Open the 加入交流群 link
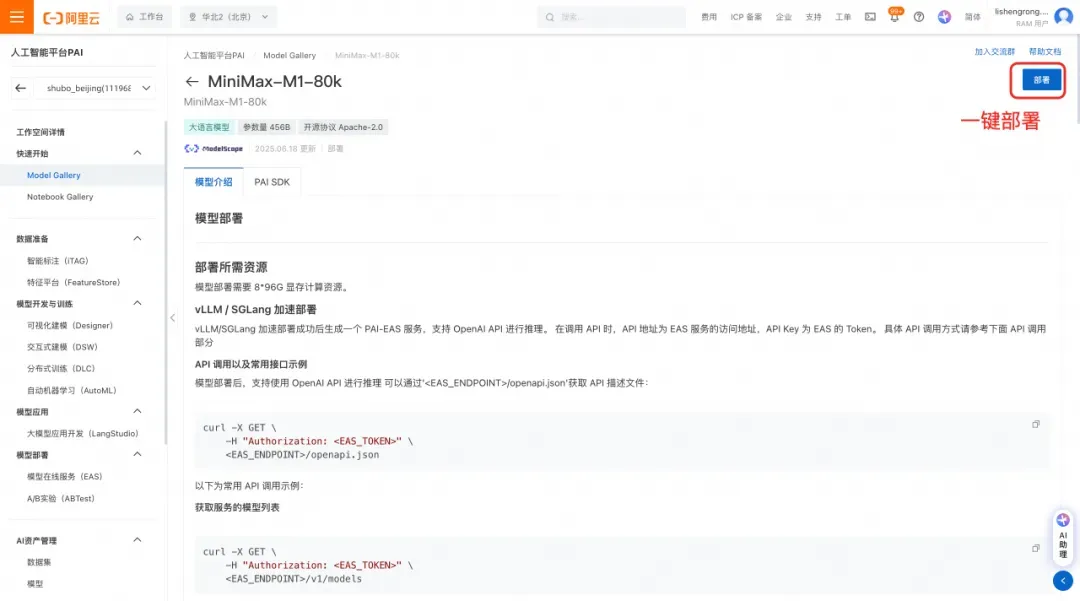 pyautogui.click(x=995, y=52)
